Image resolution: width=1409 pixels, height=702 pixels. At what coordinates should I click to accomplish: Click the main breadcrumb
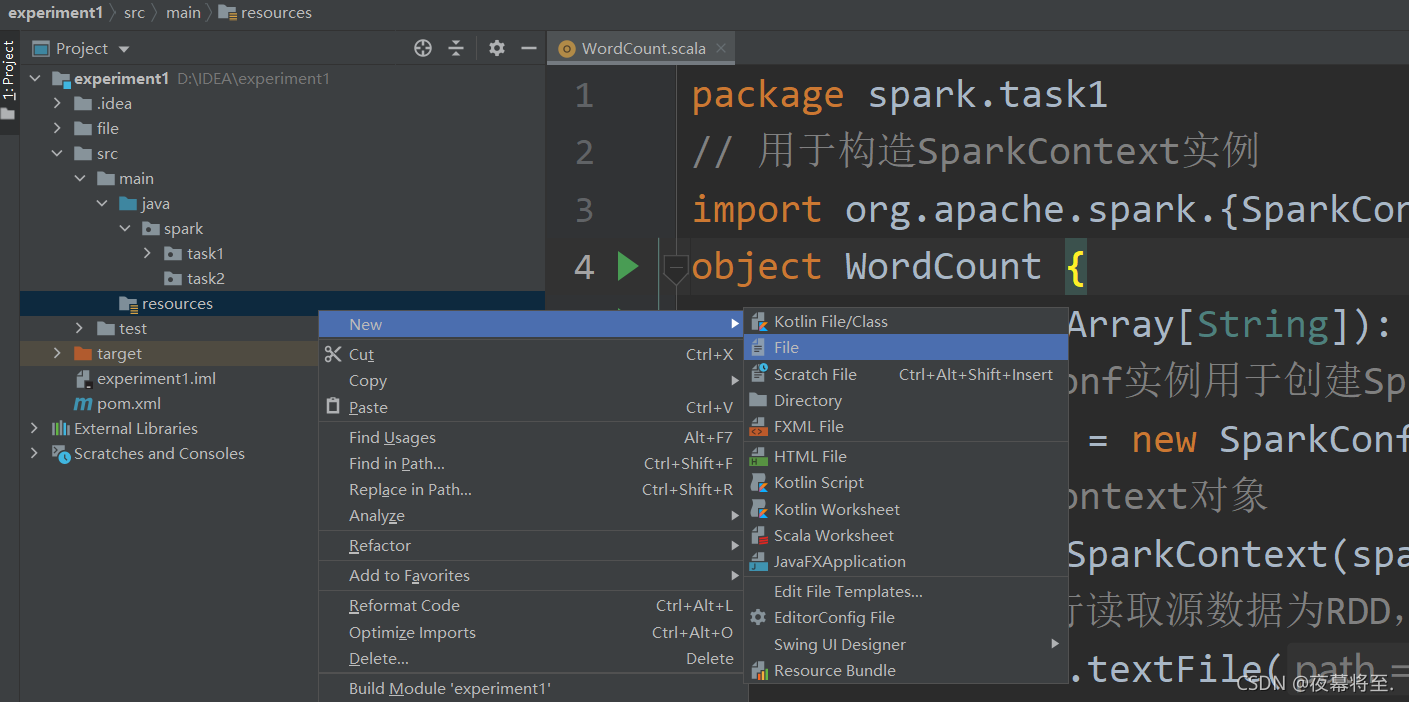183,13
